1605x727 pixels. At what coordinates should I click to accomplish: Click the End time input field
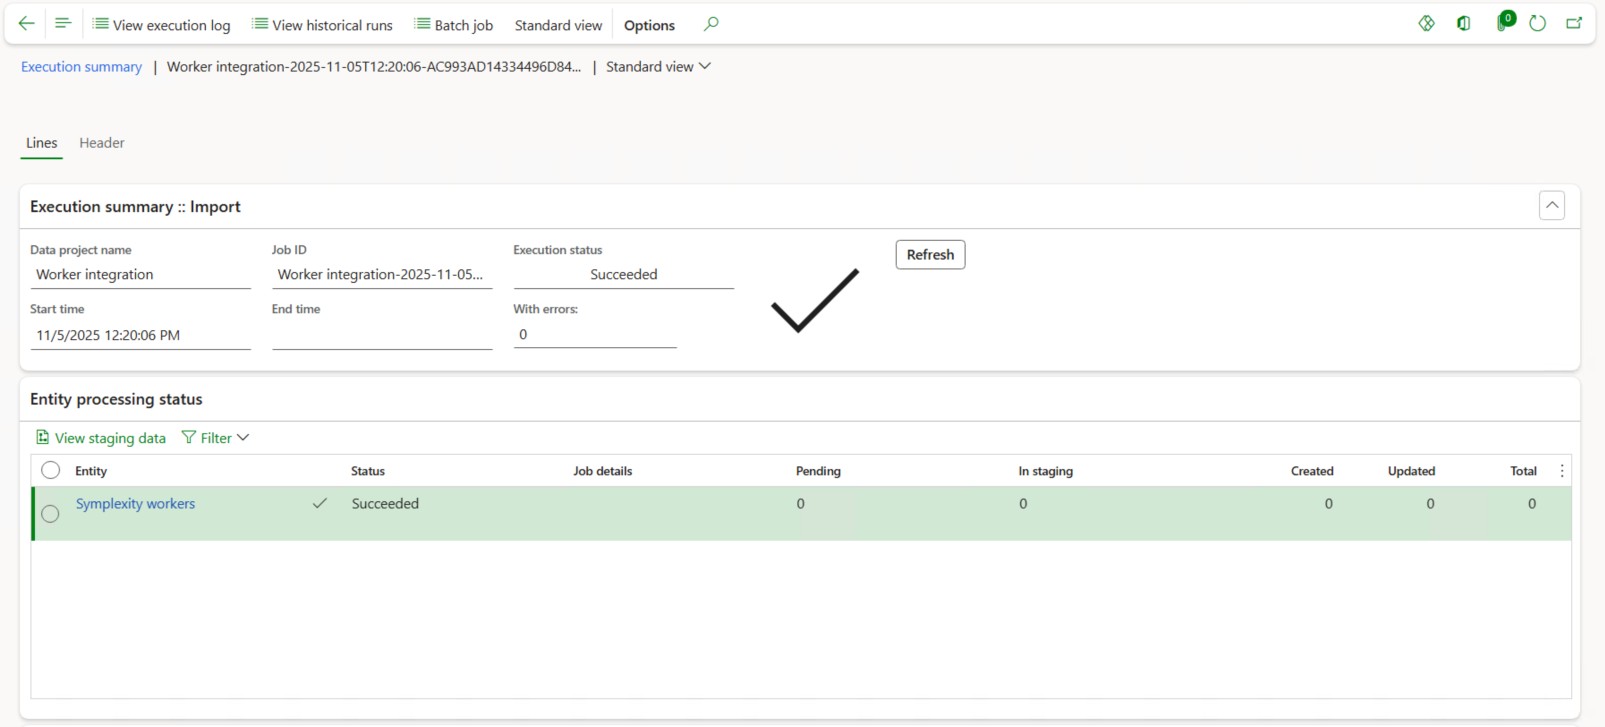tap(381, 336)
